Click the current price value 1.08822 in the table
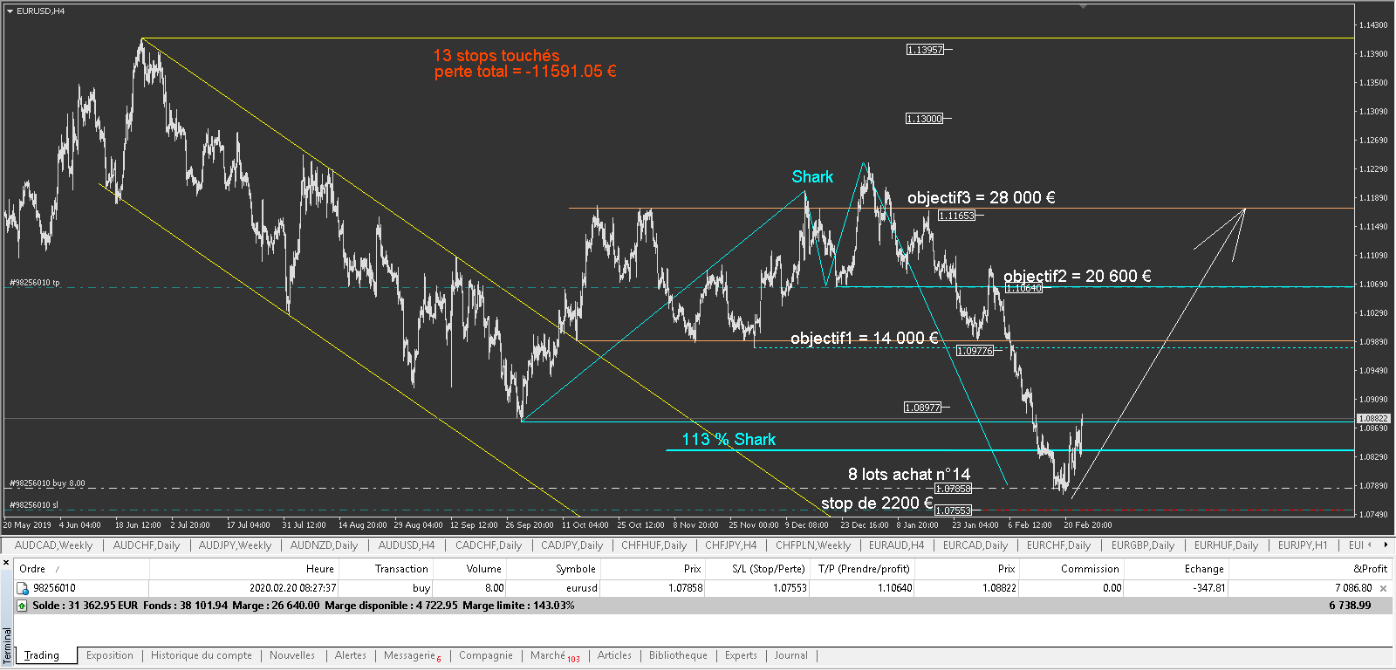Screen dimensions: 1396x670 tap(999, 590)
